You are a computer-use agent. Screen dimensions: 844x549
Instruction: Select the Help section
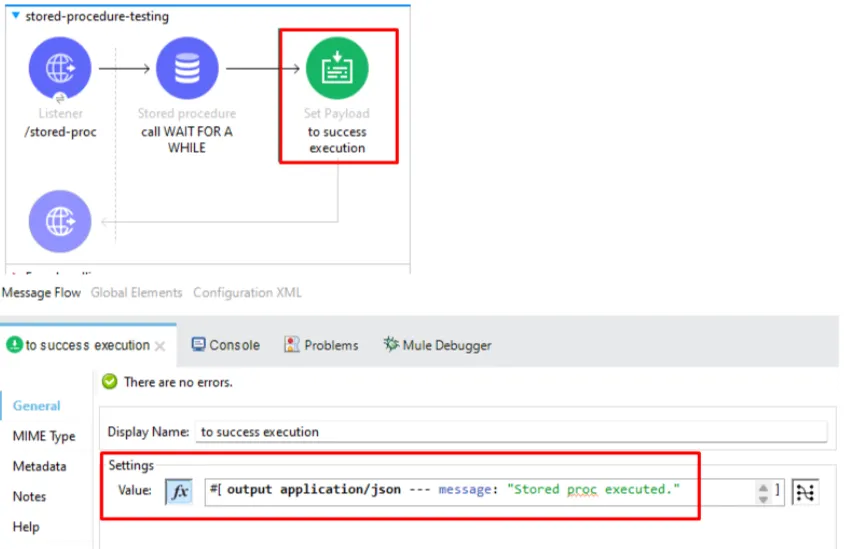(26, 526)
